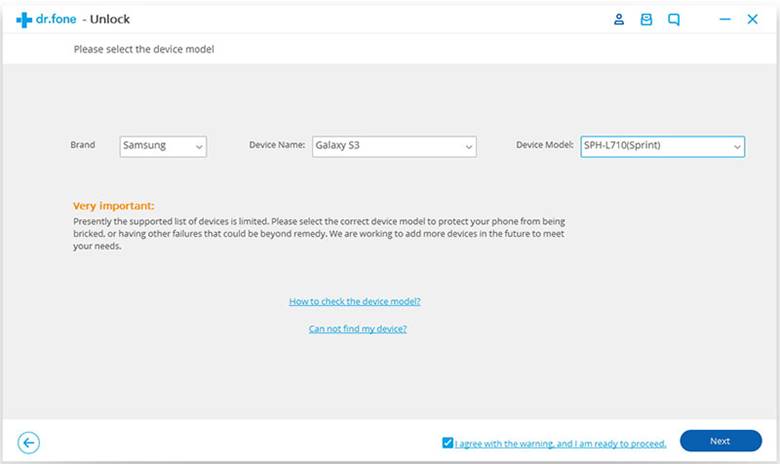Click the chevron arrow of the Device Name box
This screenshot has width=780, height=464.
pyautogui.click(x=468, y=147)
